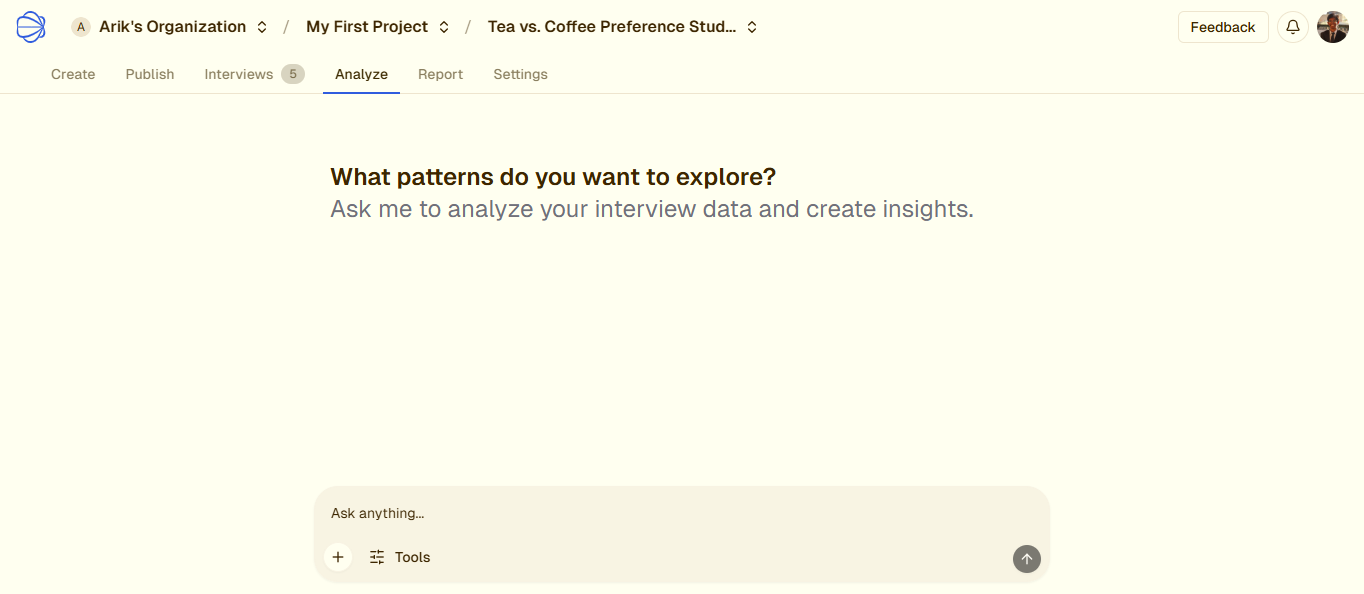This screenshot has height=594, width=1364.
Task: Open the user profile avatar
Action: 1333,27
